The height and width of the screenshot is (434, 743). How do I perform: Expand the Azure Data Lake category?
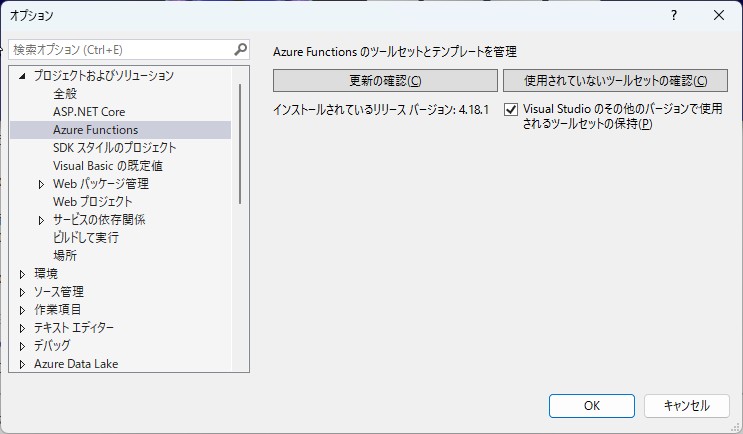(22, 364)
